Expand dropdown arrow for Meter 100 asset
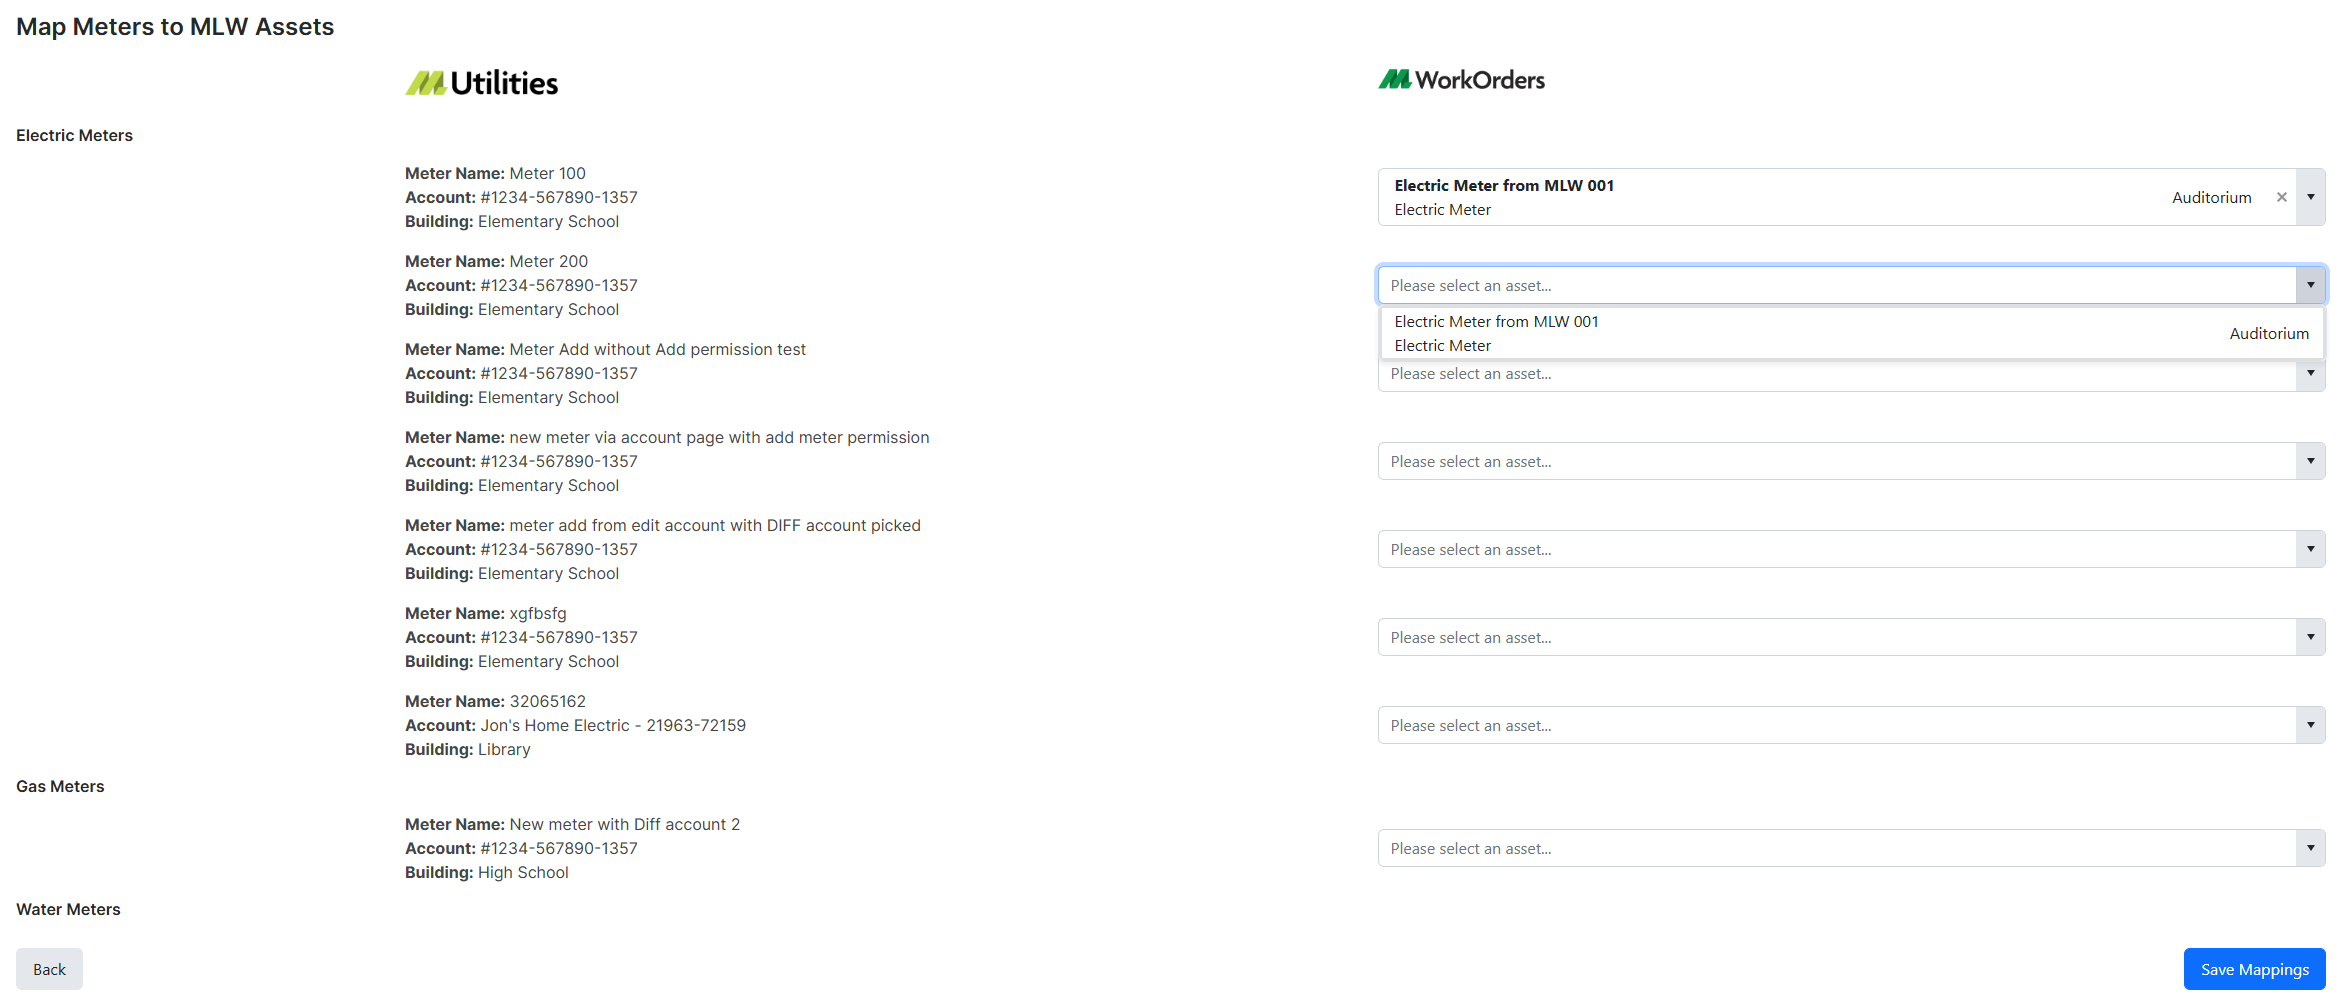The height and width of the screenshot is (996, 2341). [2310, 197]
